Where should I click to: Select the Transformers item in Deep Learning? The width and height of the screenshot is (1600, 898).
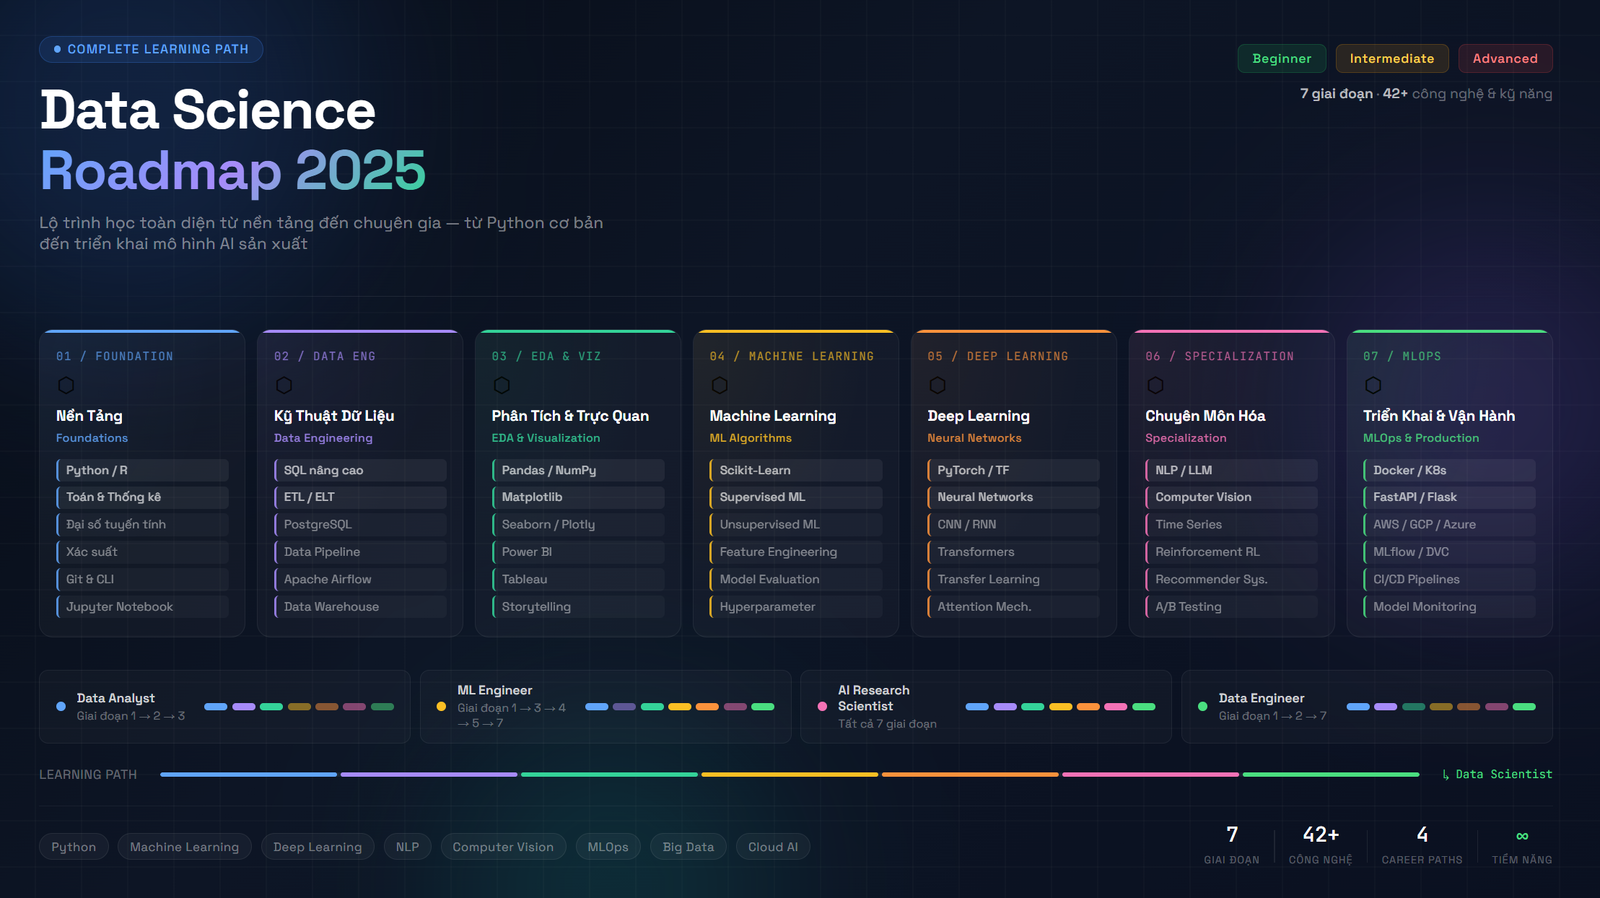(1013, 552)
